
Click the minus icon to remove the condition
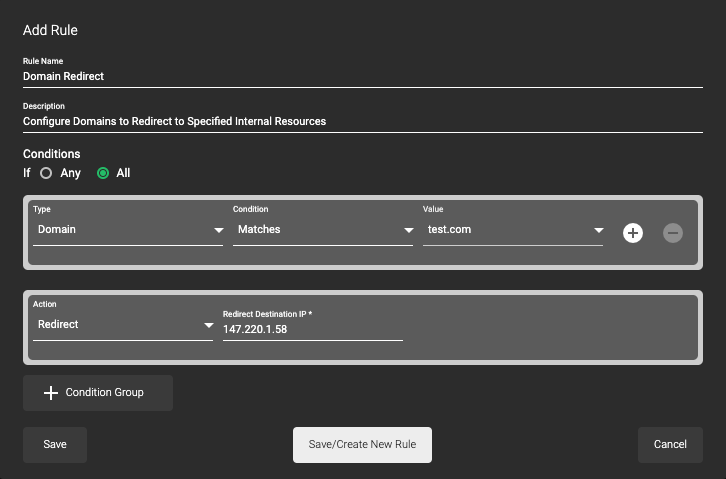coord(673,232)
